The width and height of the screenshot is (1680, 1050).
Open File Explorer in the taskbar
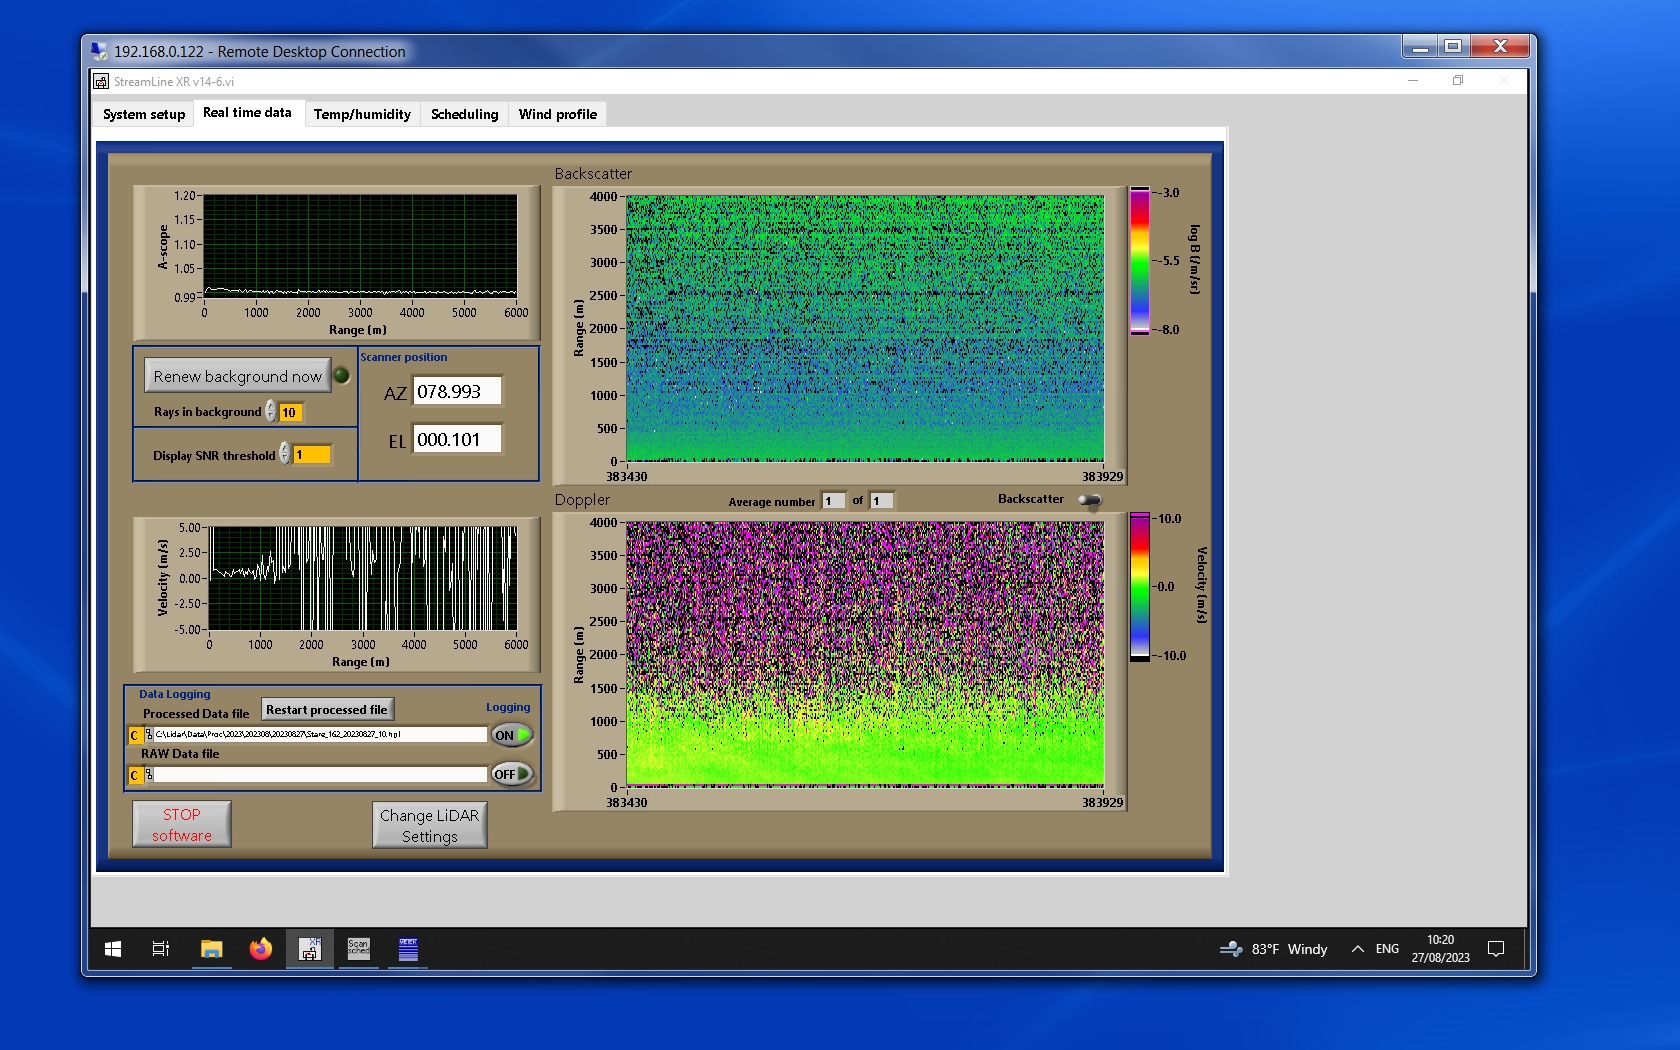(211, 949)
